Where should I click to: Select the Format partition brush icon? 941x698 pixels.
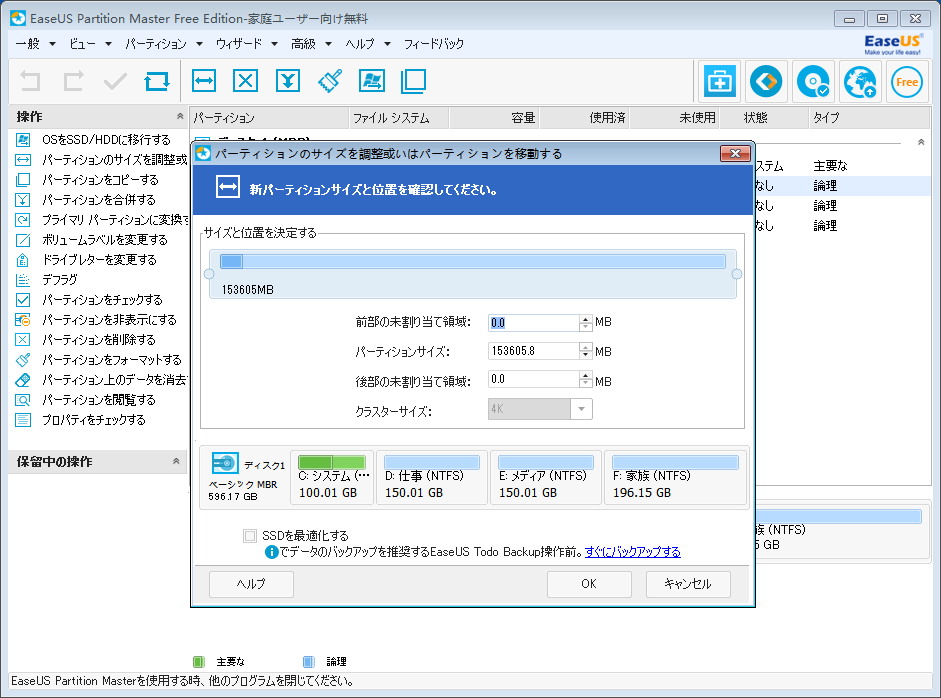point(330,81)
